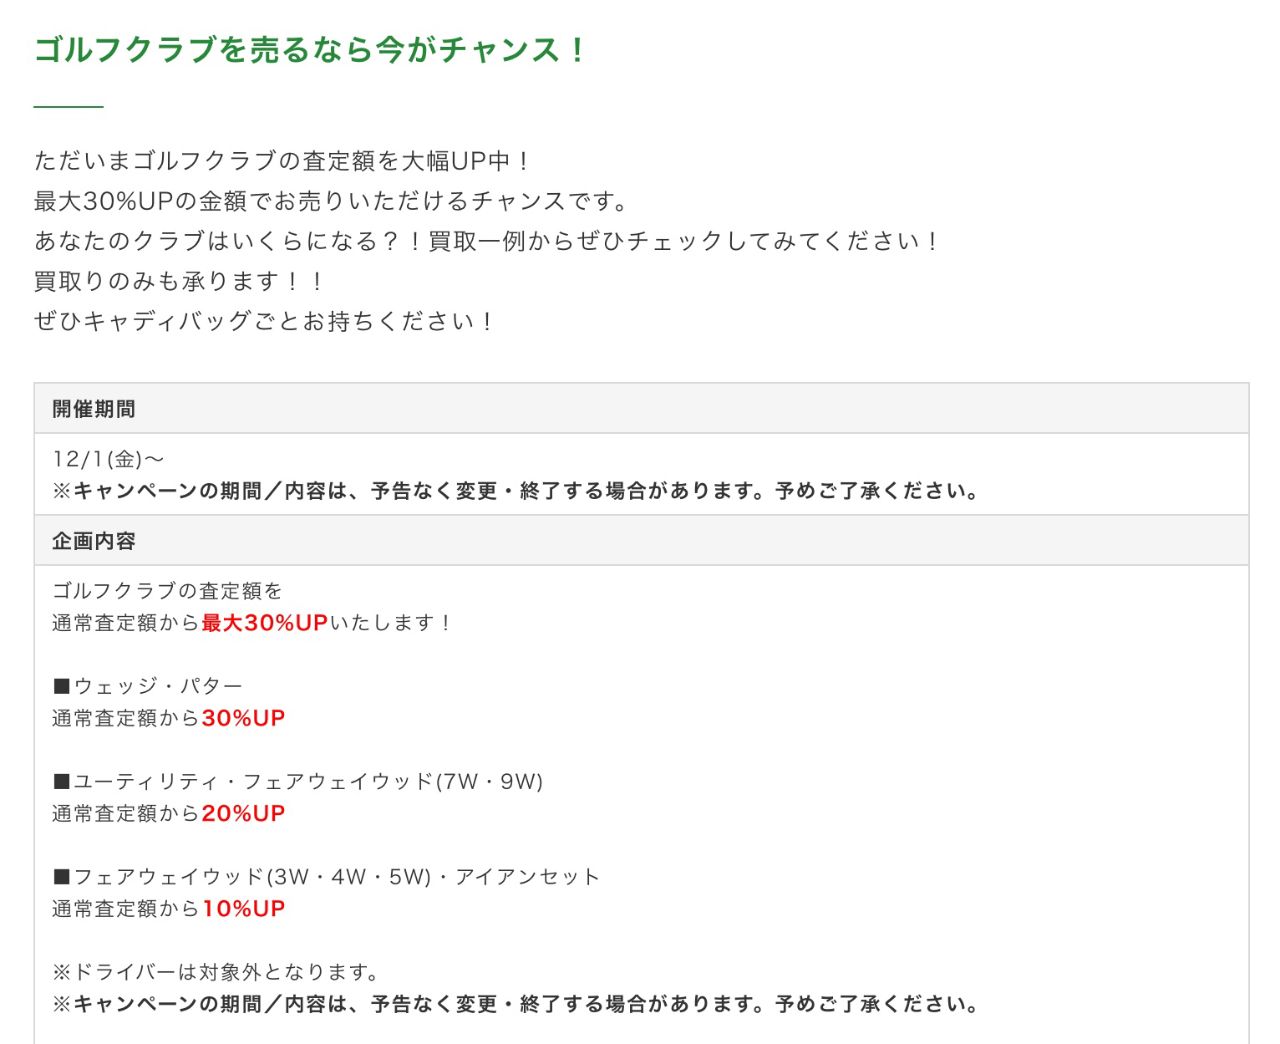1280x1044 pixels.
Task: Click the red 20%UP text
Action: click(243, 813)
